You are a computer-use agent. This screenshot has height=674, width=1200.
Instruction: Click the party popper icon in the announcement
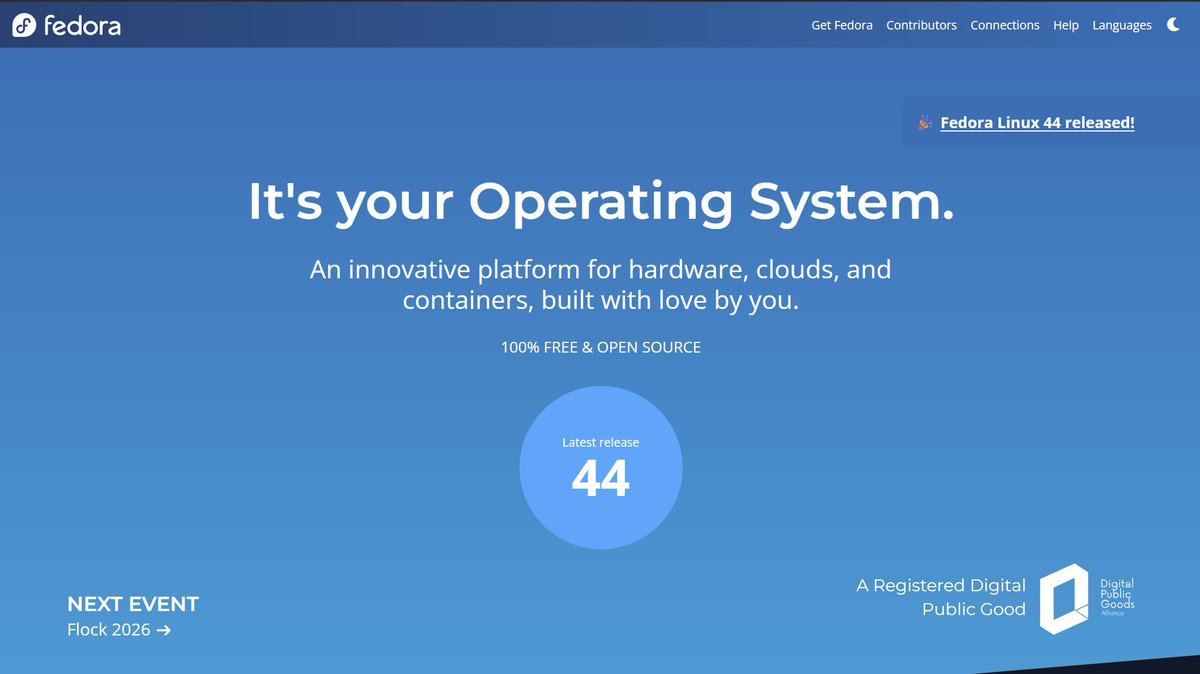coord(925,123)
